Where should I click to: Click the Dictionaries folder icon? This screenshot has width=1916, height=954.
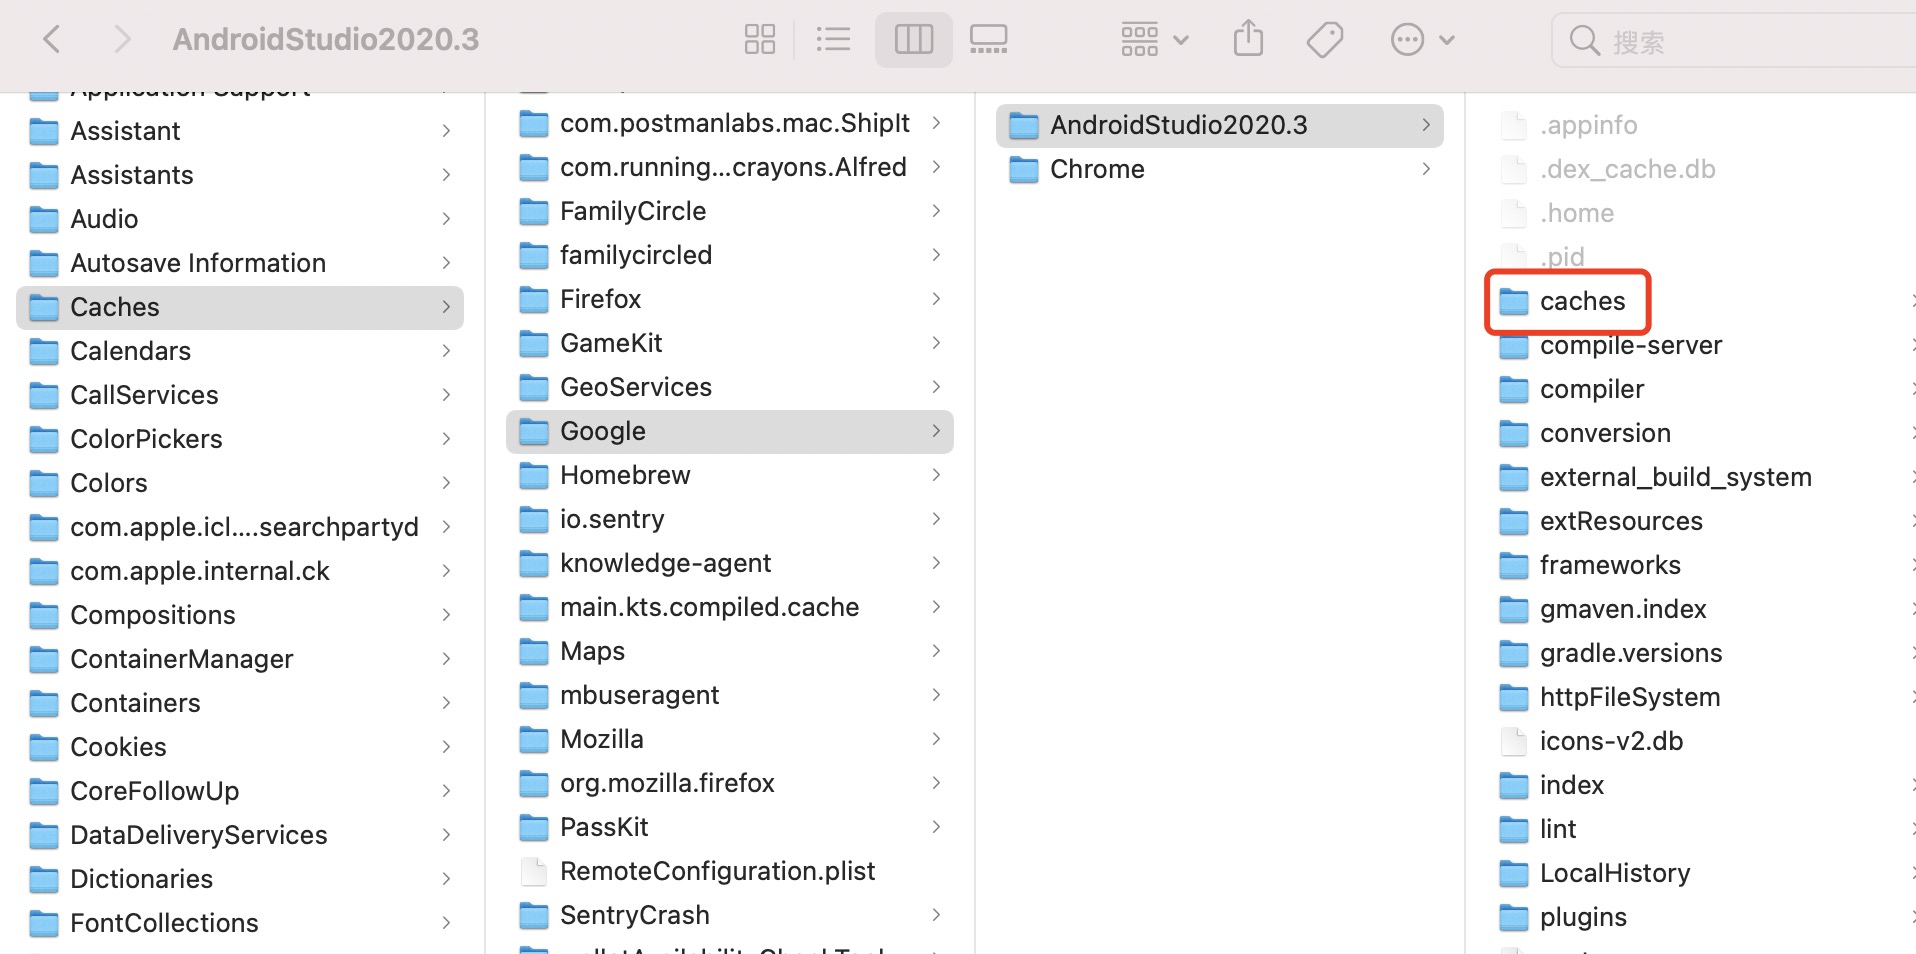tap(44, 879)
